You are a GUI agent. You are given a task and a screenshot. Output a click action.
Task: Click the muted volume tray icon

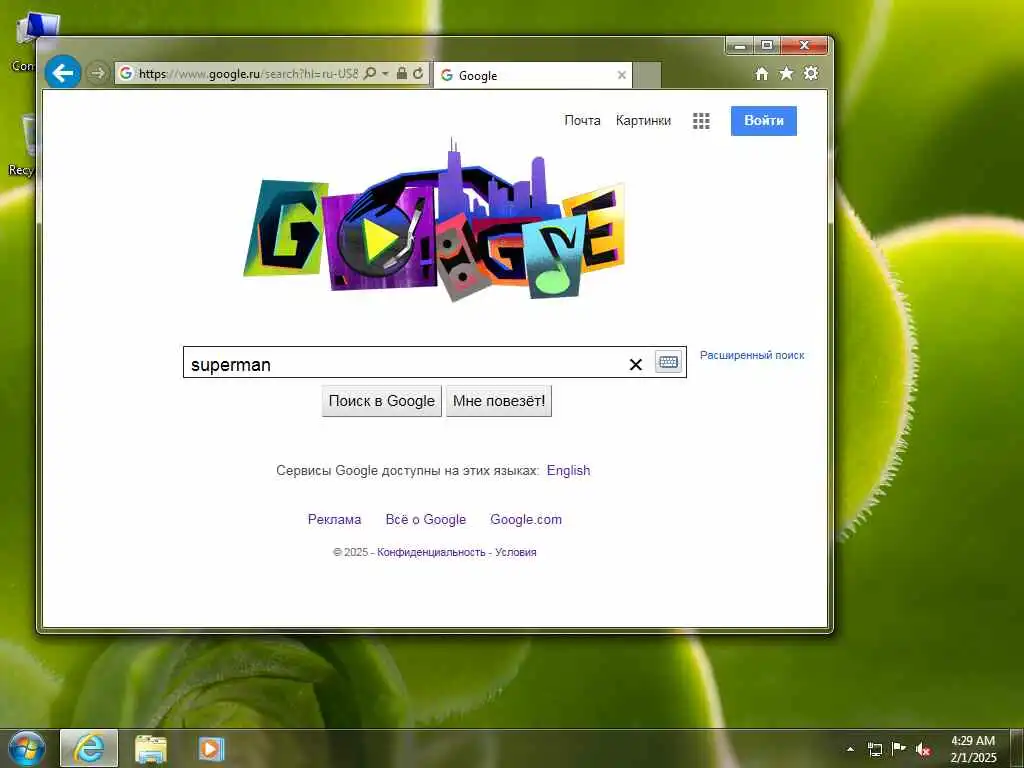pyautogui.click(x=923, y=749)
